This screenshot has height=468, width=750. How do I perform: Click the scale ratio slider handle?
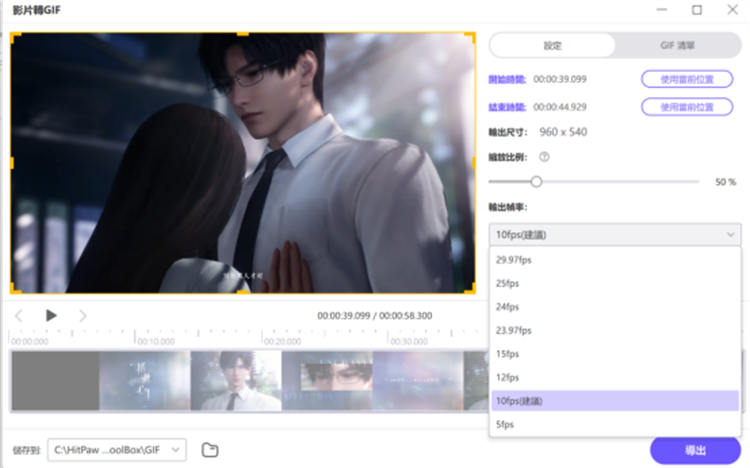coord(536,182)
